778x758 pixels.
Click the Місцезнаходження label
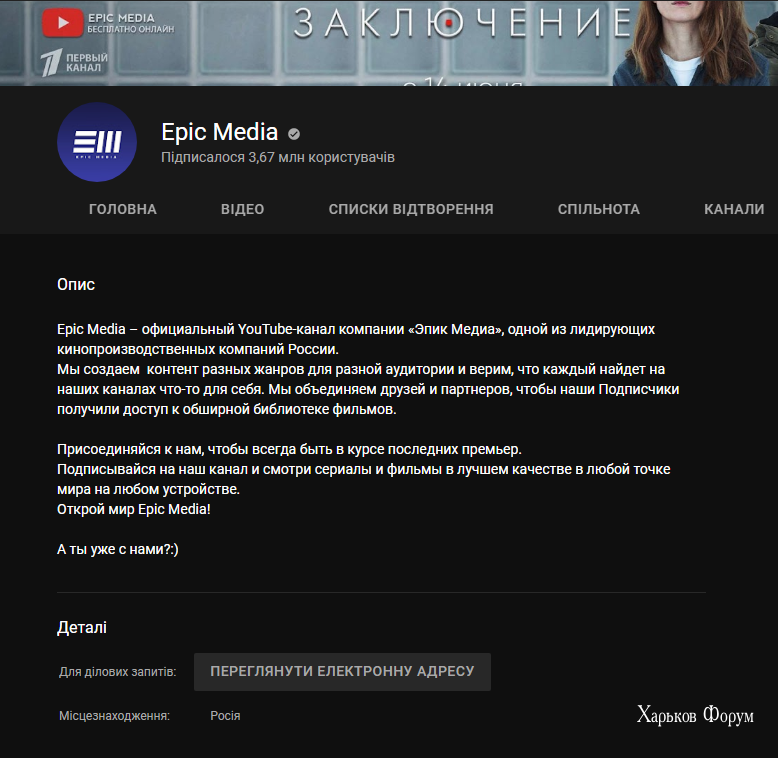coord(114,716)
